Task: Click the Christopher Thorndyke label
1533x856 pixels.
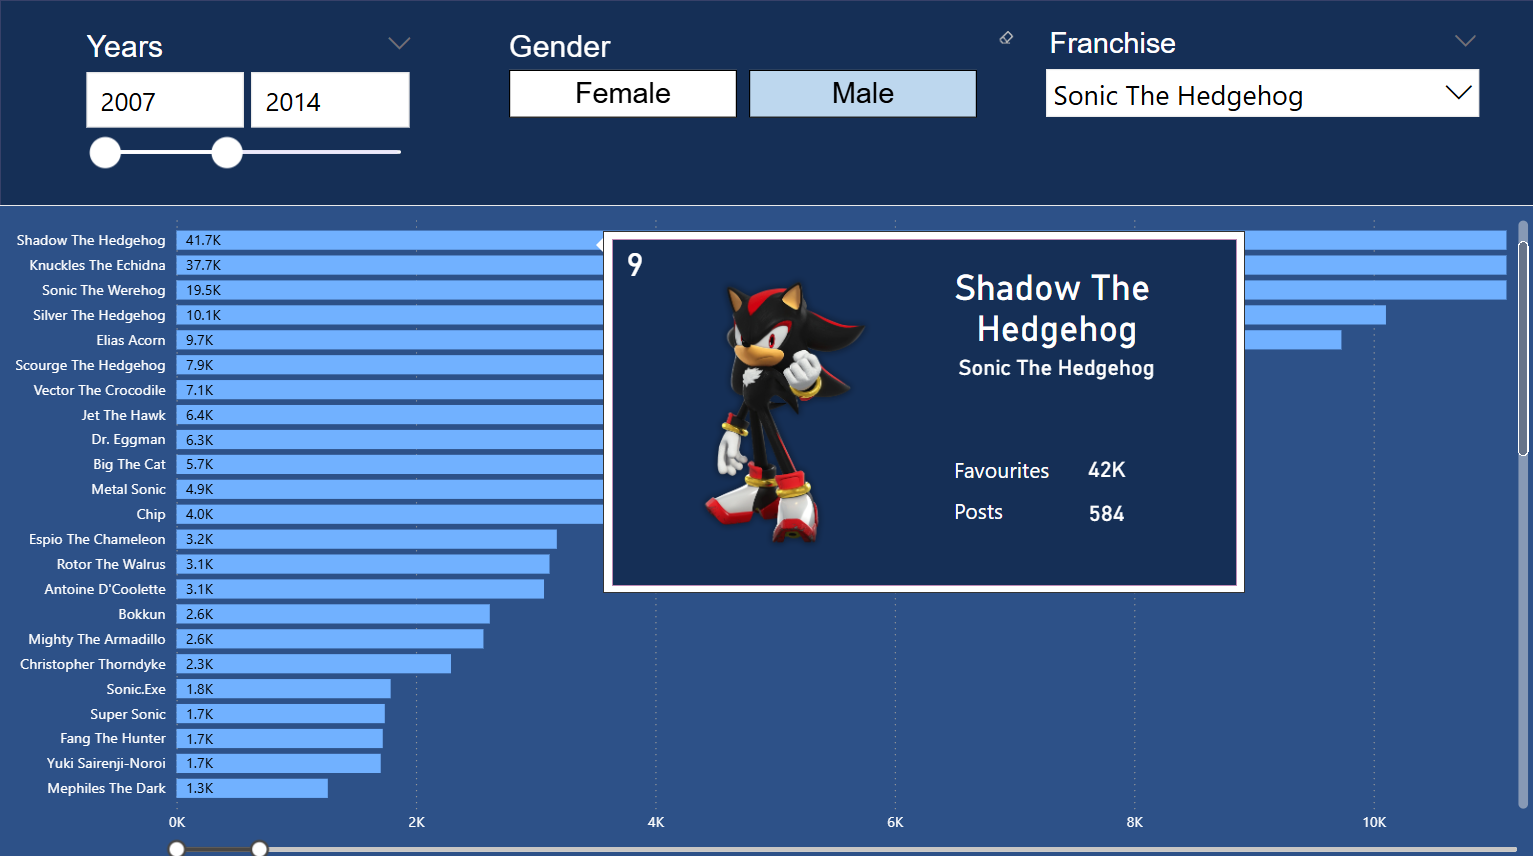Action: 93,664
